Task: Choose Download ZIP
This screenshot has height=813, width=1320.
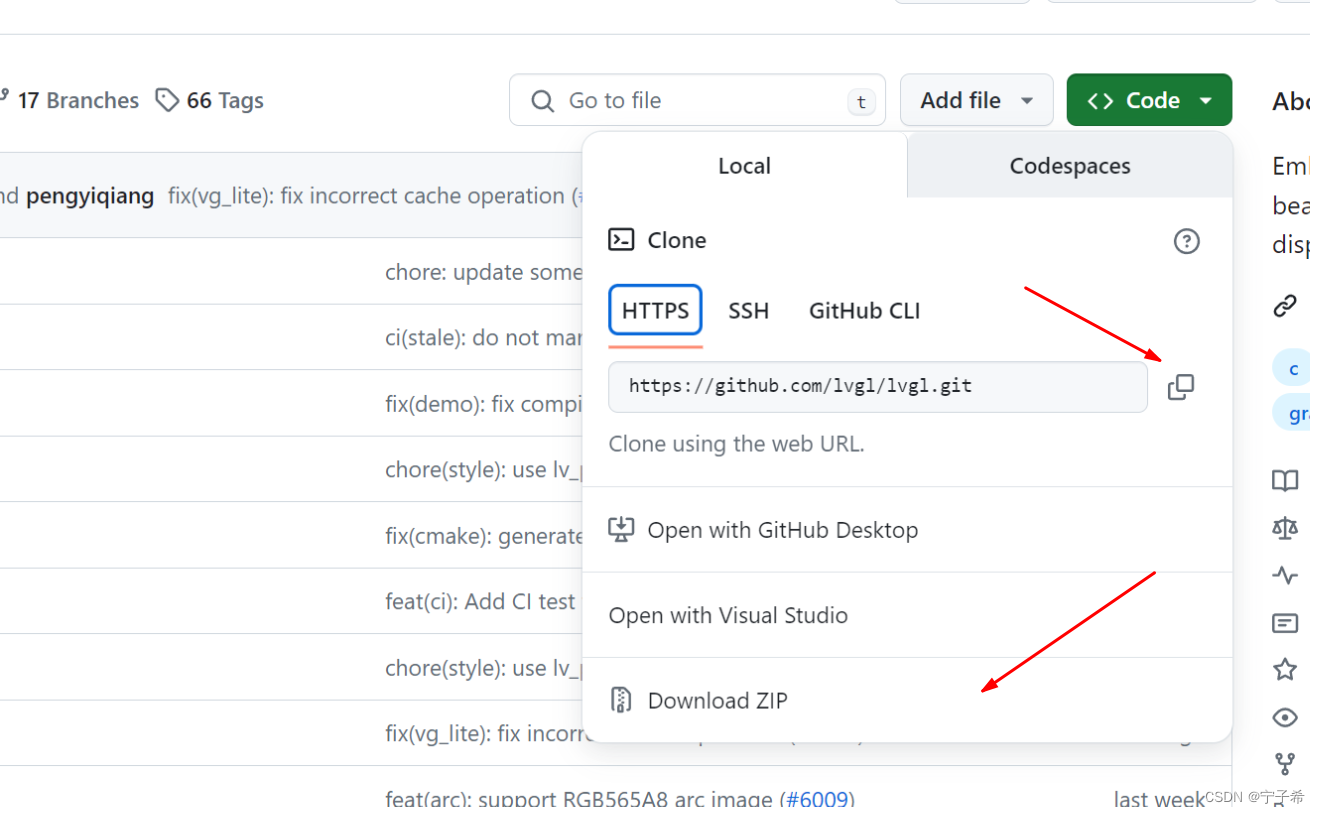Action: [907, 700]
